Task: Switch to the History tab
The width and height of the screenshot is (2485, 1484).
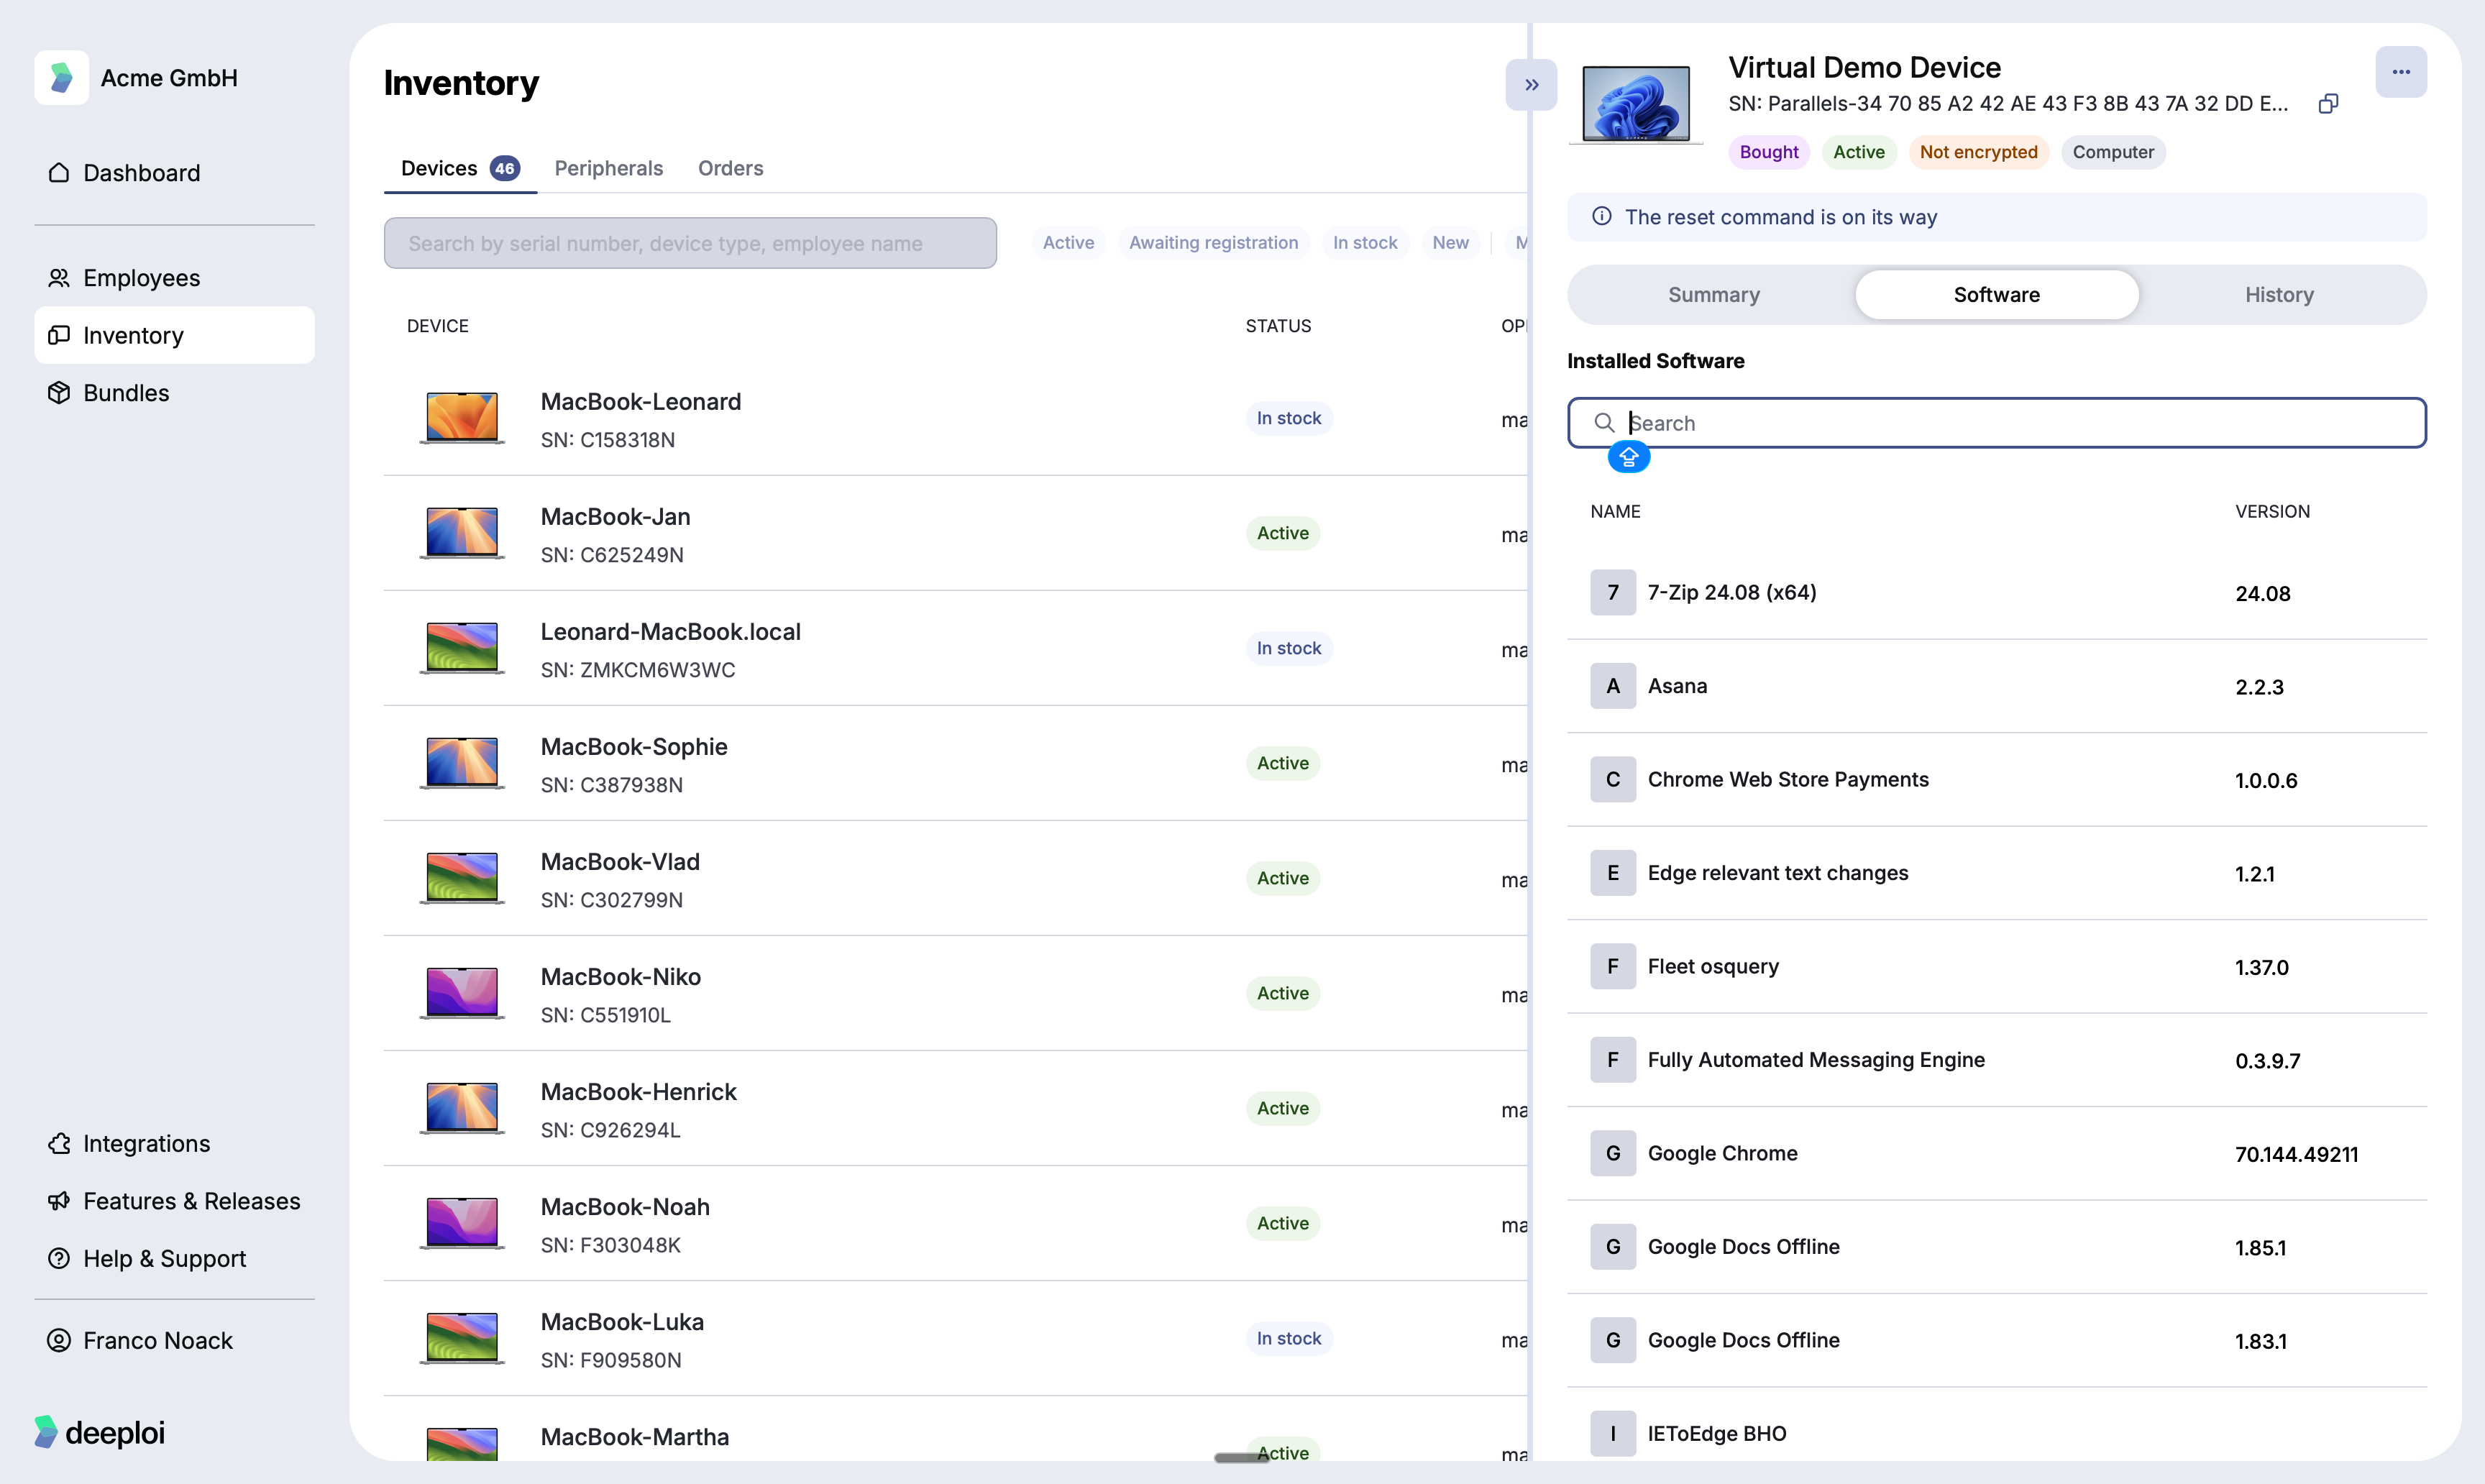Action: pyautogui.click(x=2278, y=295)
